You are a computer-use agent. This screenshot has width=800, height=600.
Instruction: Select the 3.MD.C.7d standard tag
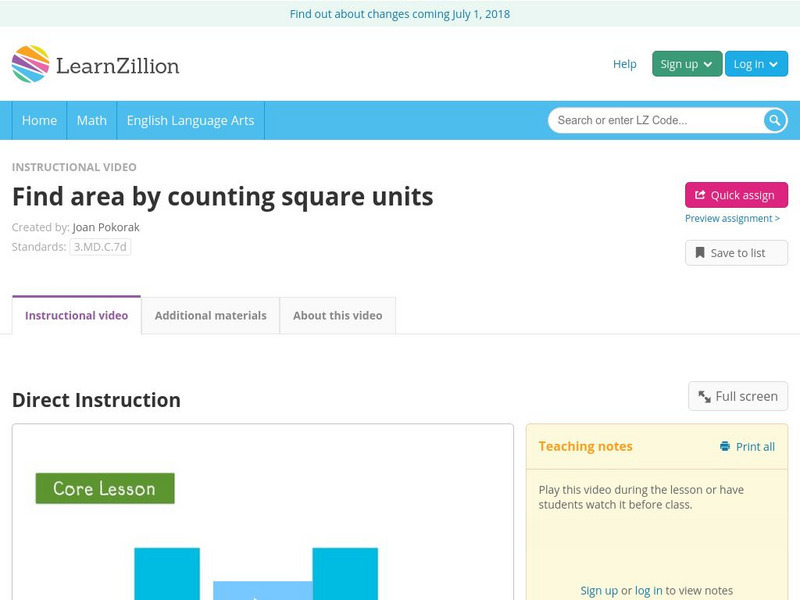coord(100,247)
